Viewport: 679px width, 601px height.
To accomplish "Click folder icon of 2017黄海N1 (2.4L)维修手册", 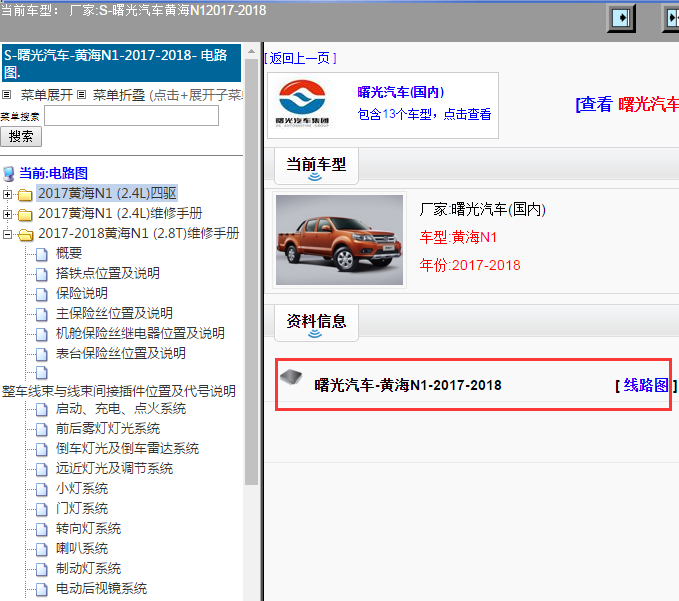I will (x=25, y=215).
